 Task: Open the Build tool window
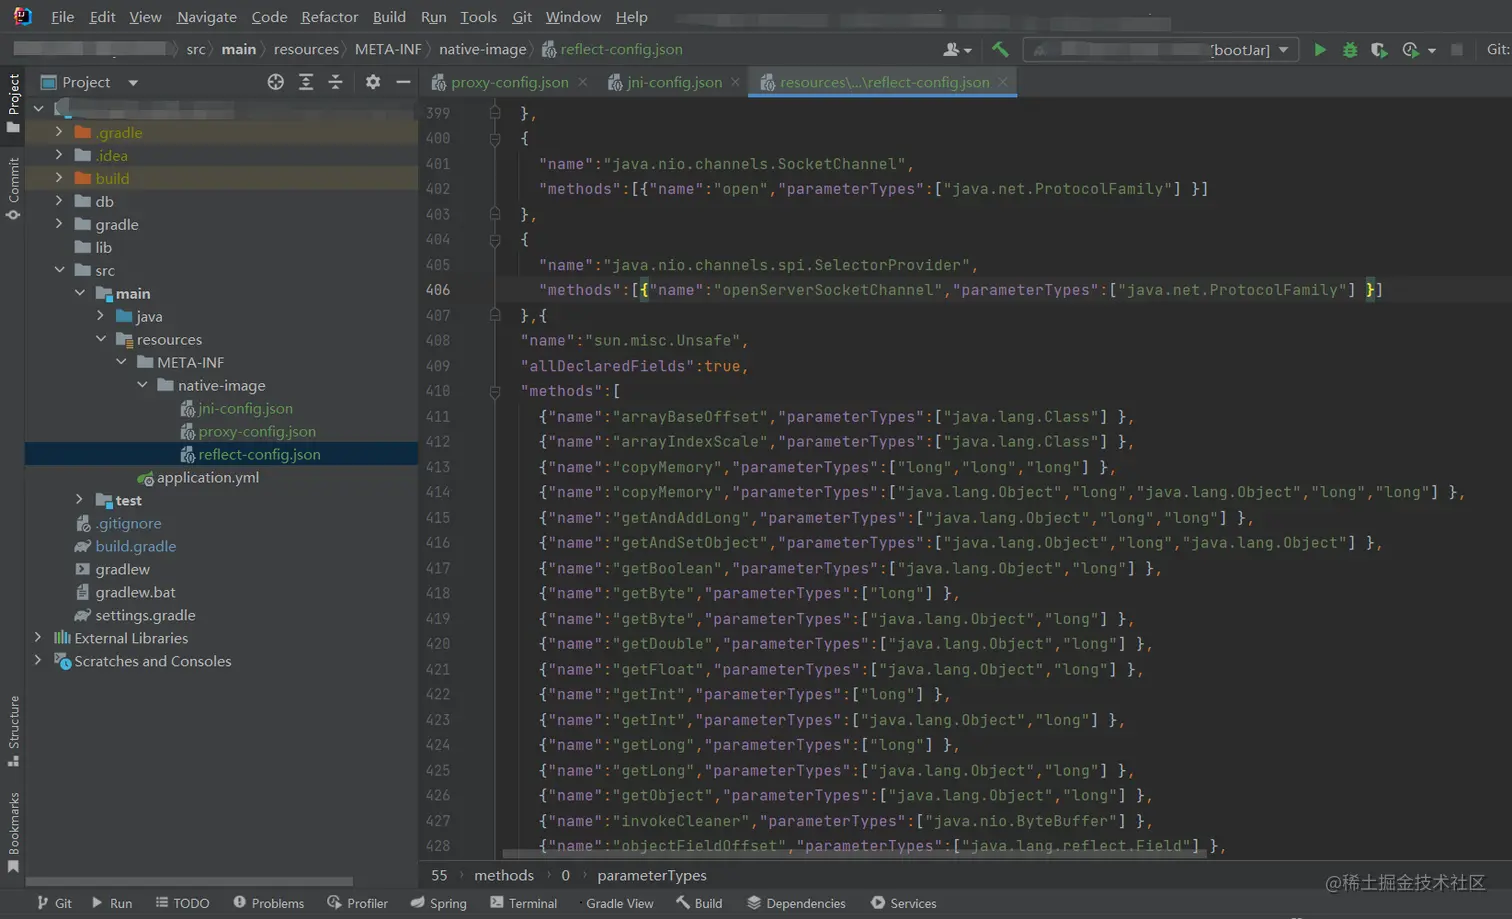(x=699, y=903)
